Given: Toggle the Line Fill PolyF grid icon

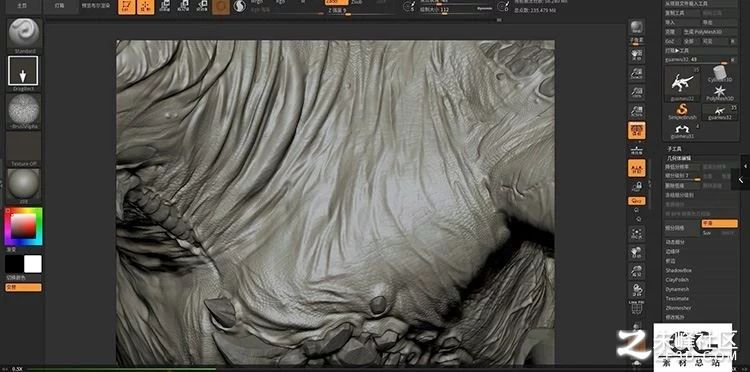Looking at the screenshot, I should [x=637, y=307].
